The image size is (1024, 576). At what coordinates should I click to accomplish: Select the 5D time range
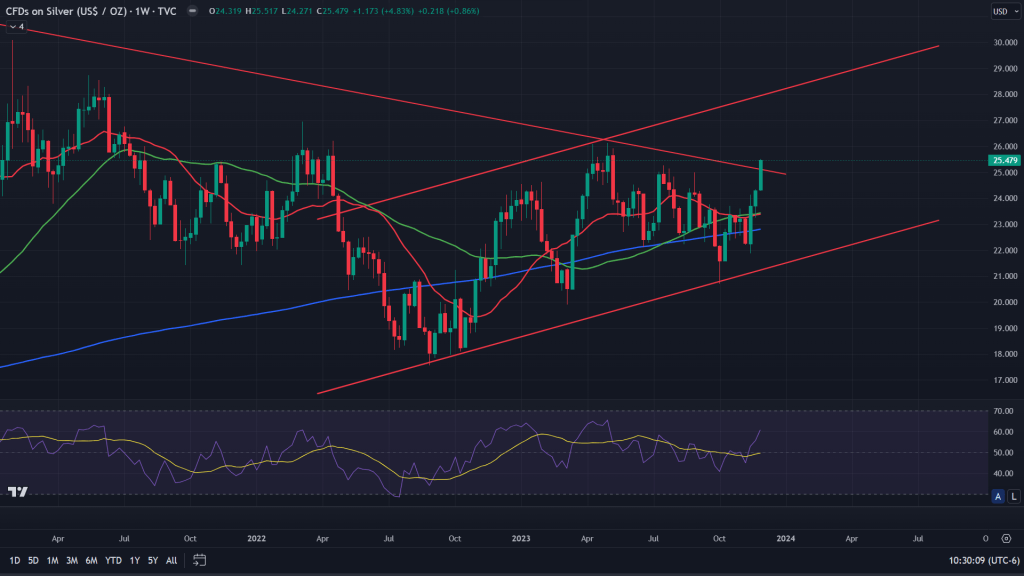click(34, 560)
